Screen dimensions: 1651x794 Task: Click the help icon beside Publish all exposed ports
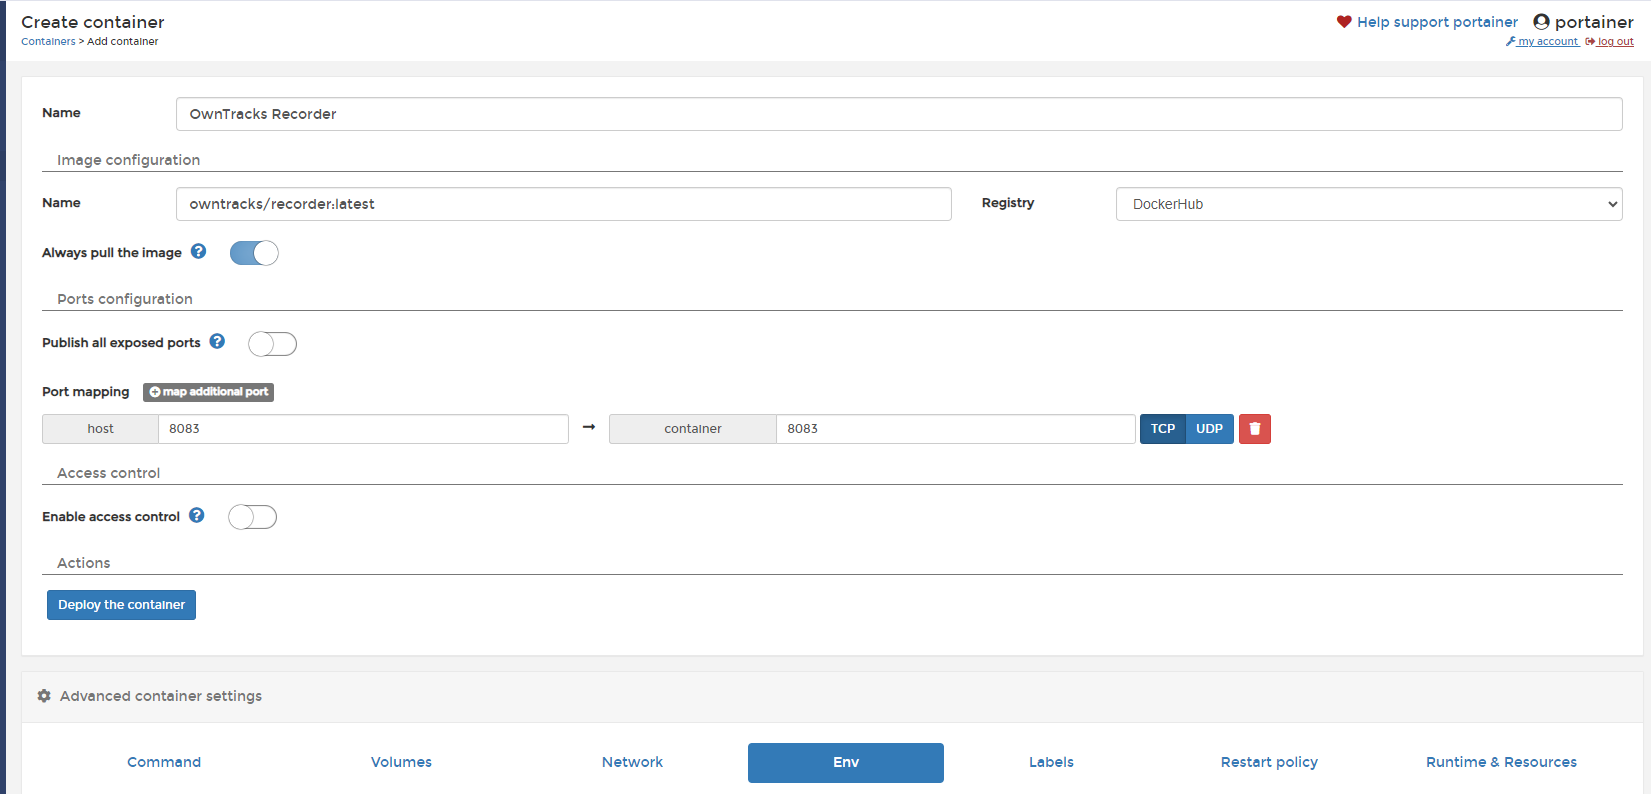(x=217, y=341)
